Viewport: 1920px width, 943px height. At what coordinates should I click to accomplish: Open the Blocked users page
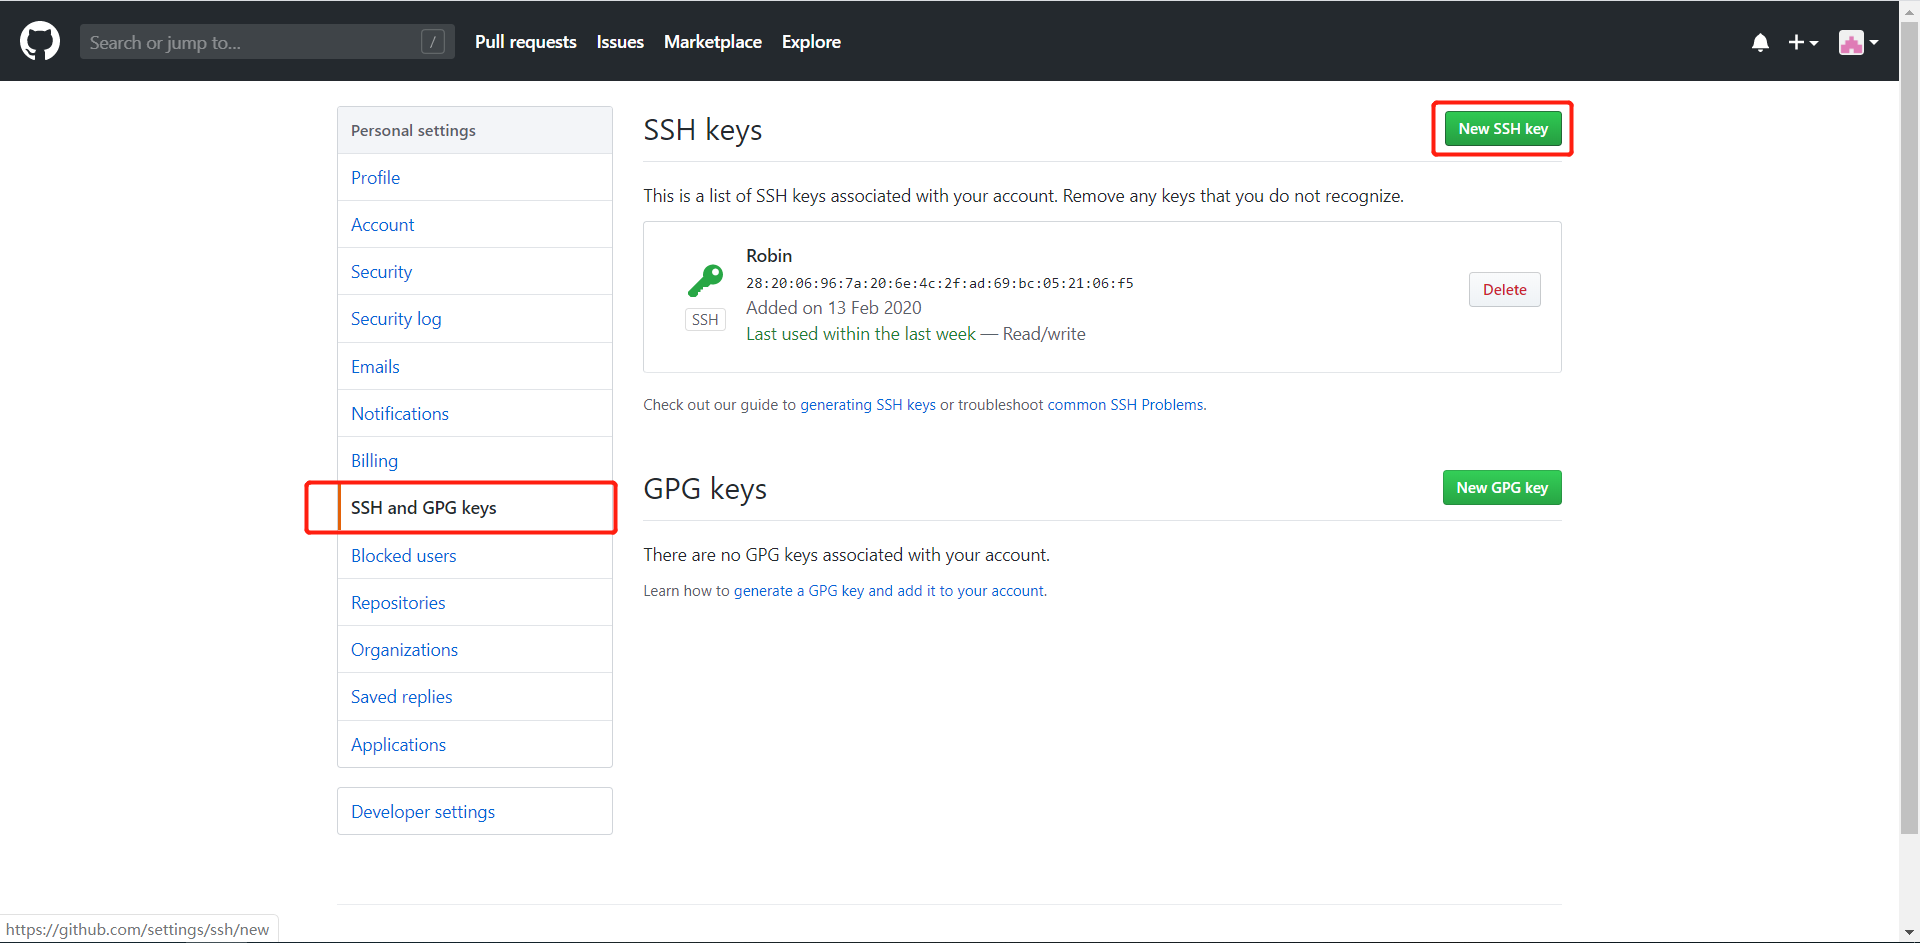(475, 556)
